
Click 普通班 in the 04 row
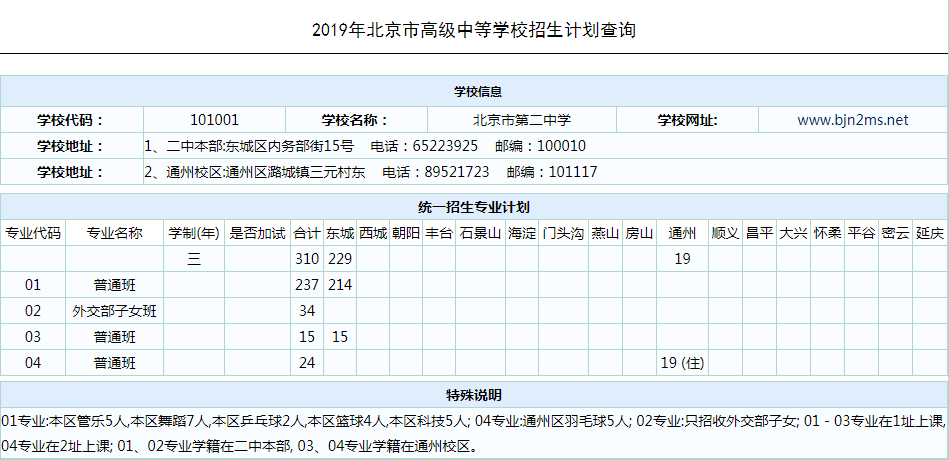click(114, 363)
